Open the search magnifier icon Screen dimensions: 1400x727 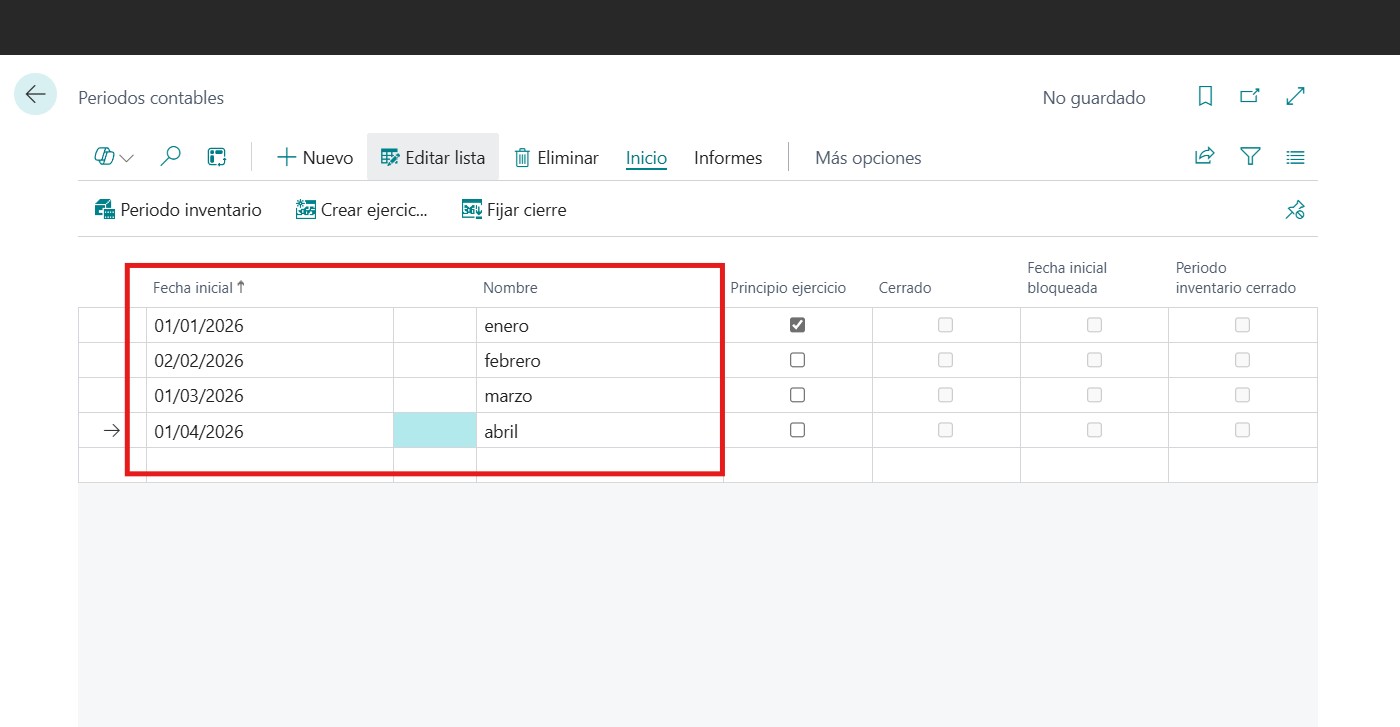(171, 157)
